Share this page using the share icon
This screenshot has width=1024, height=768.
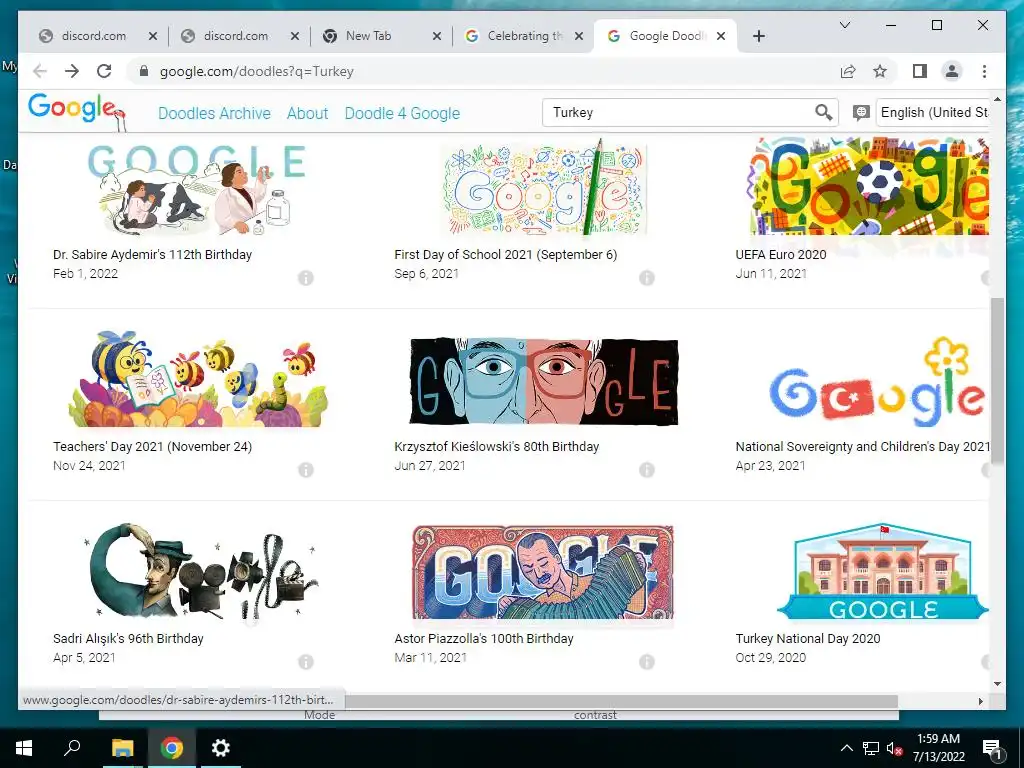point(848,71)
